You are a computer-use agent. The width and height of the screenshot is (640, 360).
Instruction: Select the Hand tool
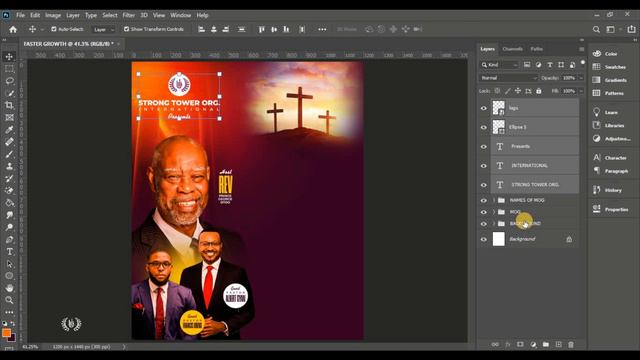9,288
